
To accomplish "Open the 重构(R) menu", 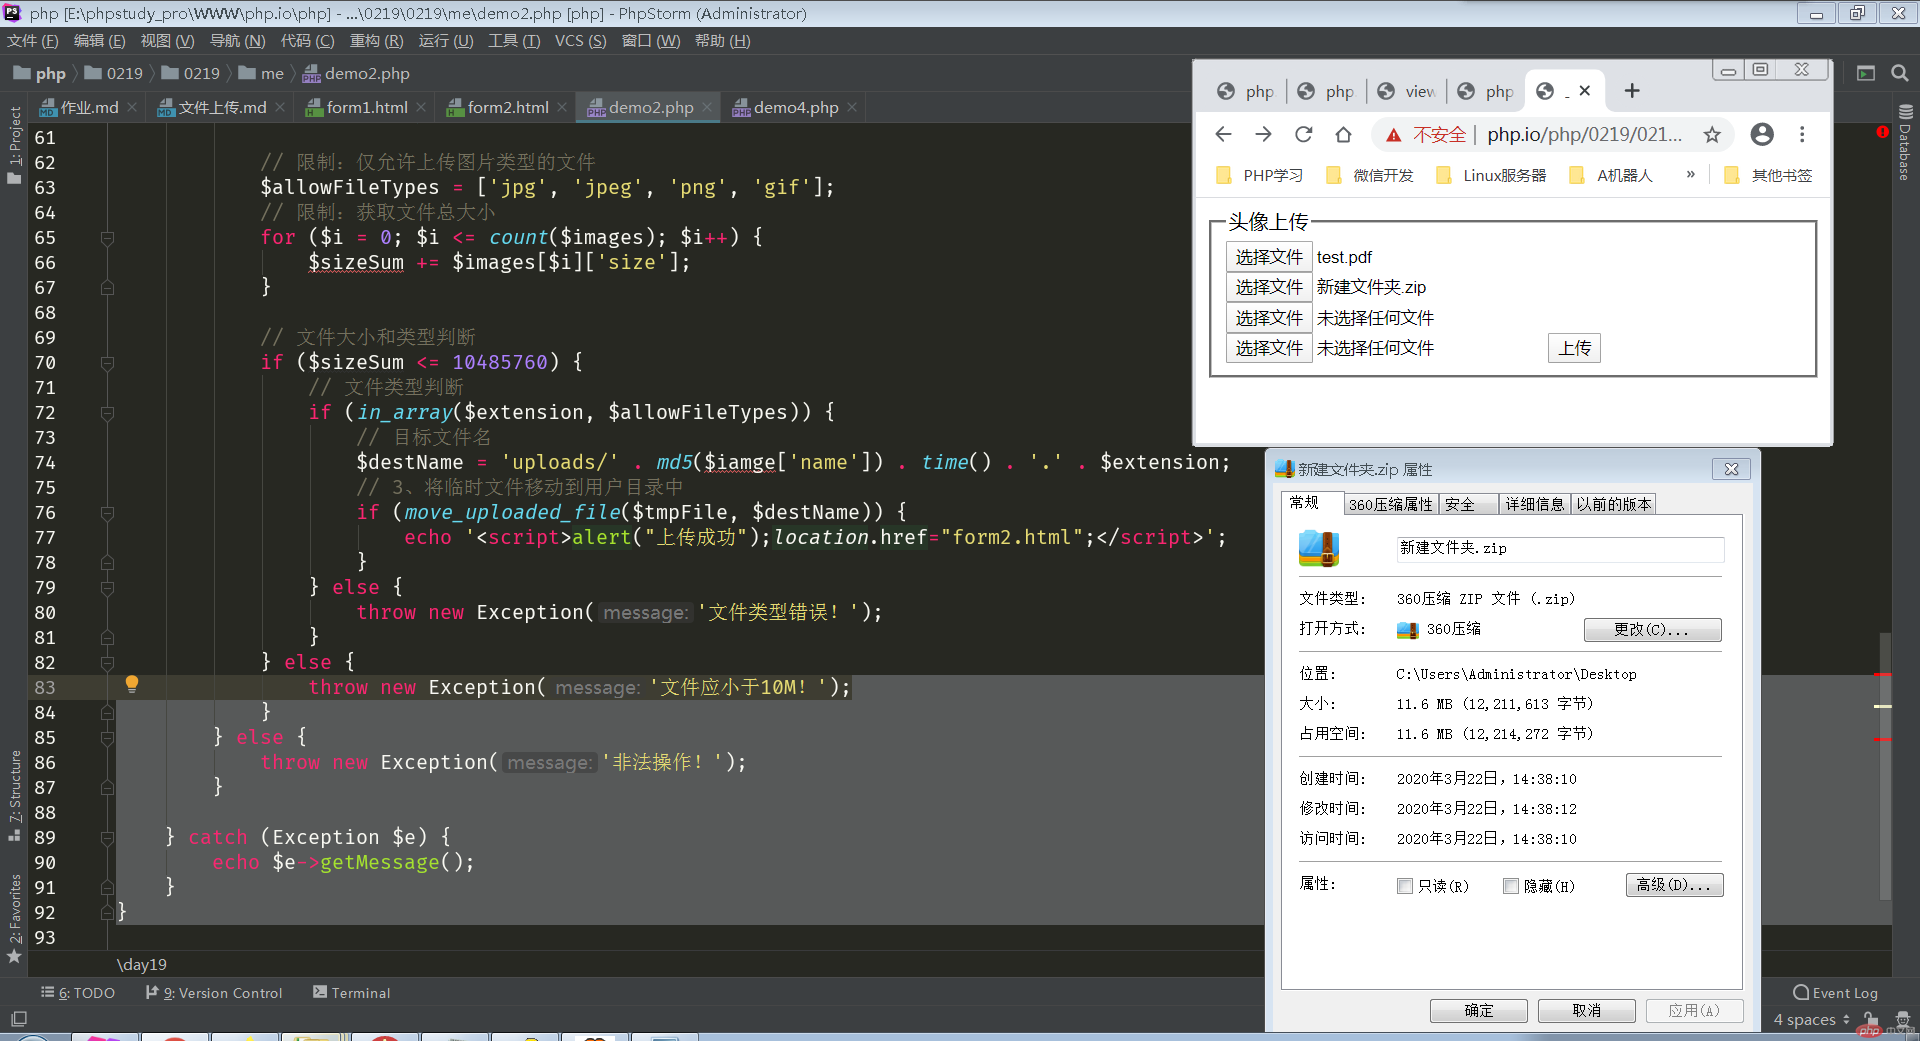I will (376, 41).
